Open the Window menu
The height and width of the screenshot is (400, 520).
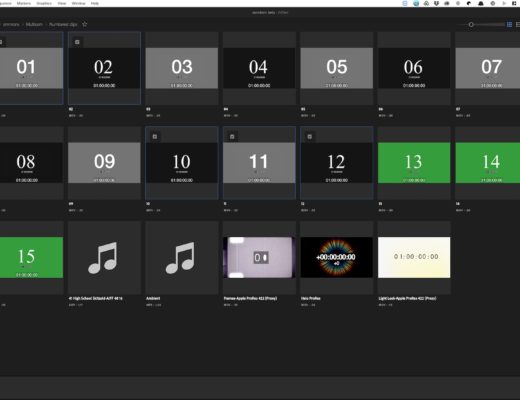coord(78,3)
